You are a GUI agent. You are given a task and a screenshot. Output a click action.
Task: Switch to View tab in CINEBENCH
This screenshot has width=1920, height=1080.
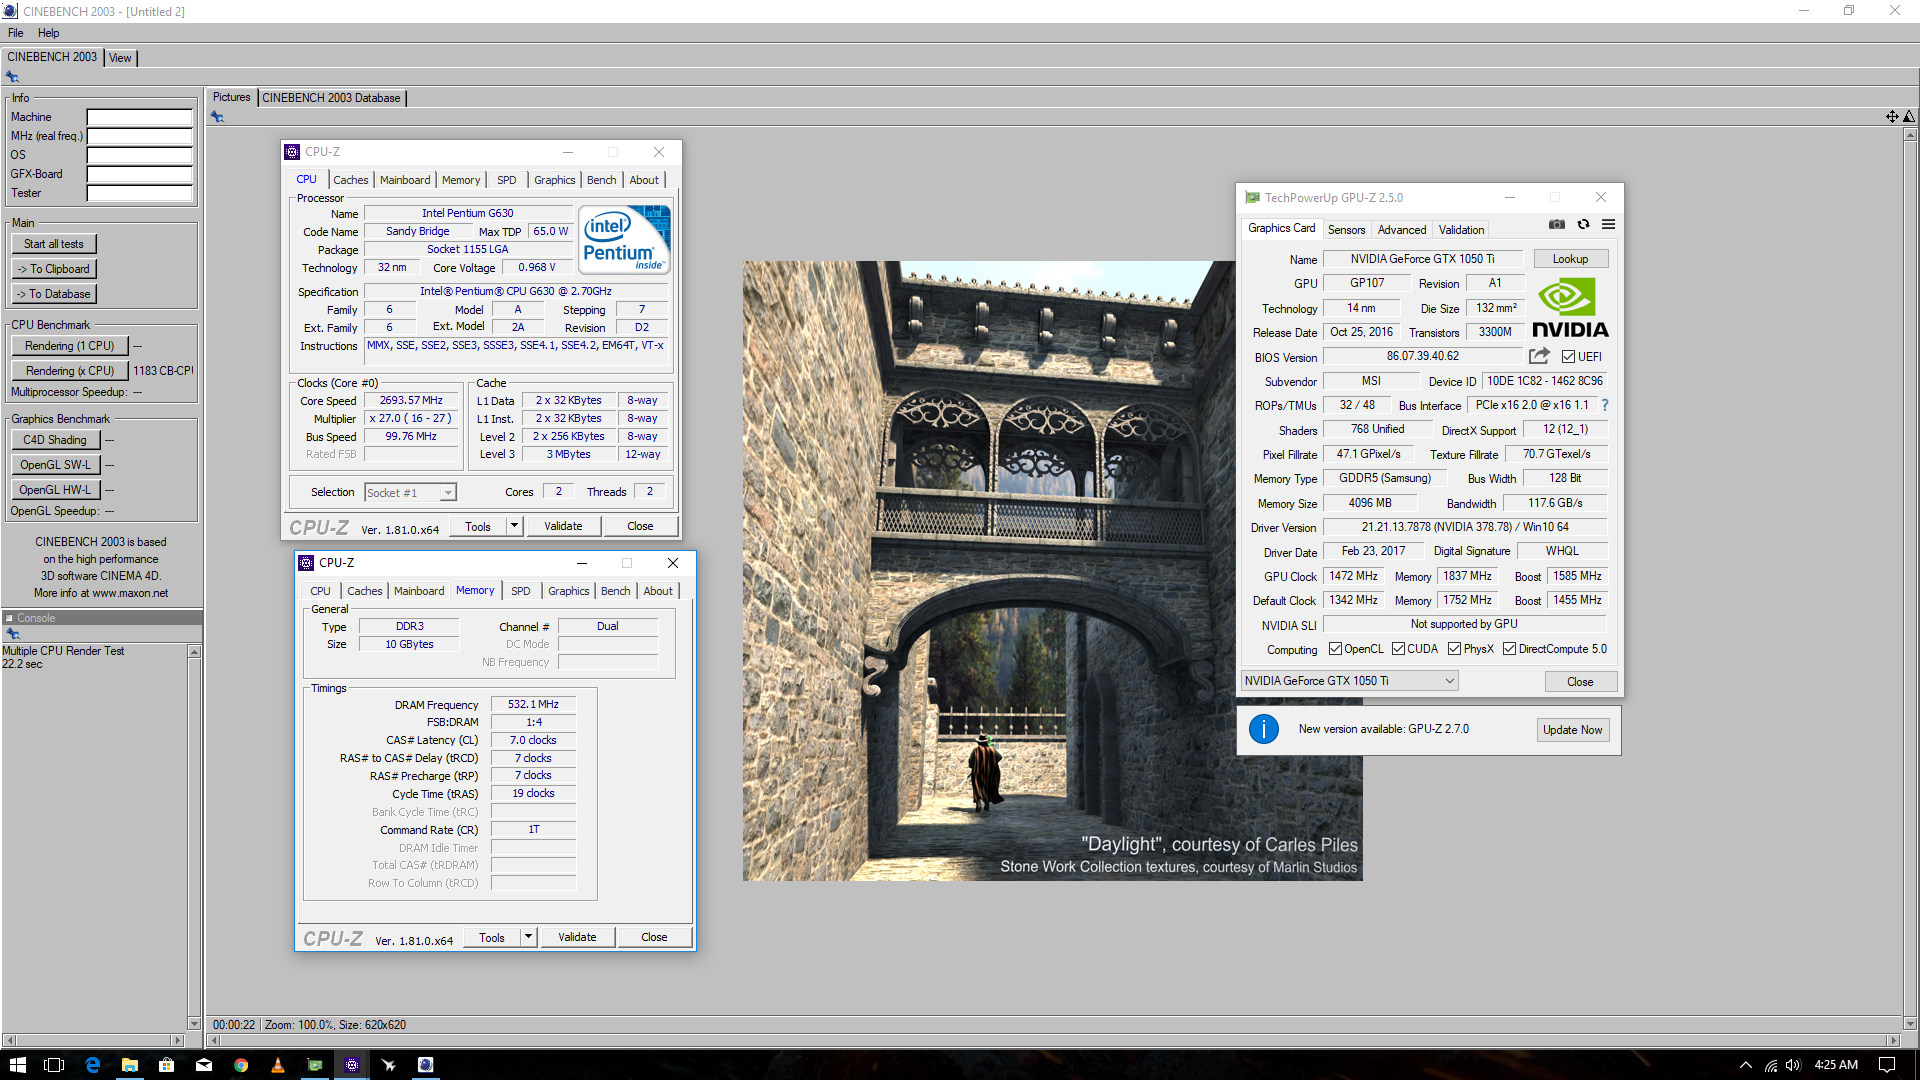click(x=120, y=58)
